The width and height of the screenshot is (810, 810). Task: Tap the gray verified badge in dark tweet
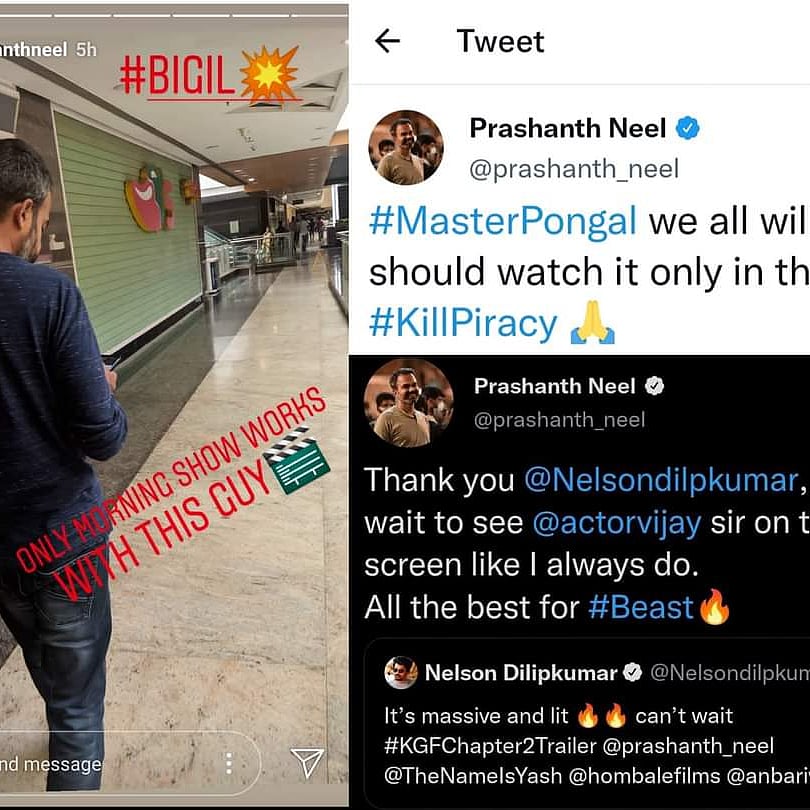(x=655, y=386)
